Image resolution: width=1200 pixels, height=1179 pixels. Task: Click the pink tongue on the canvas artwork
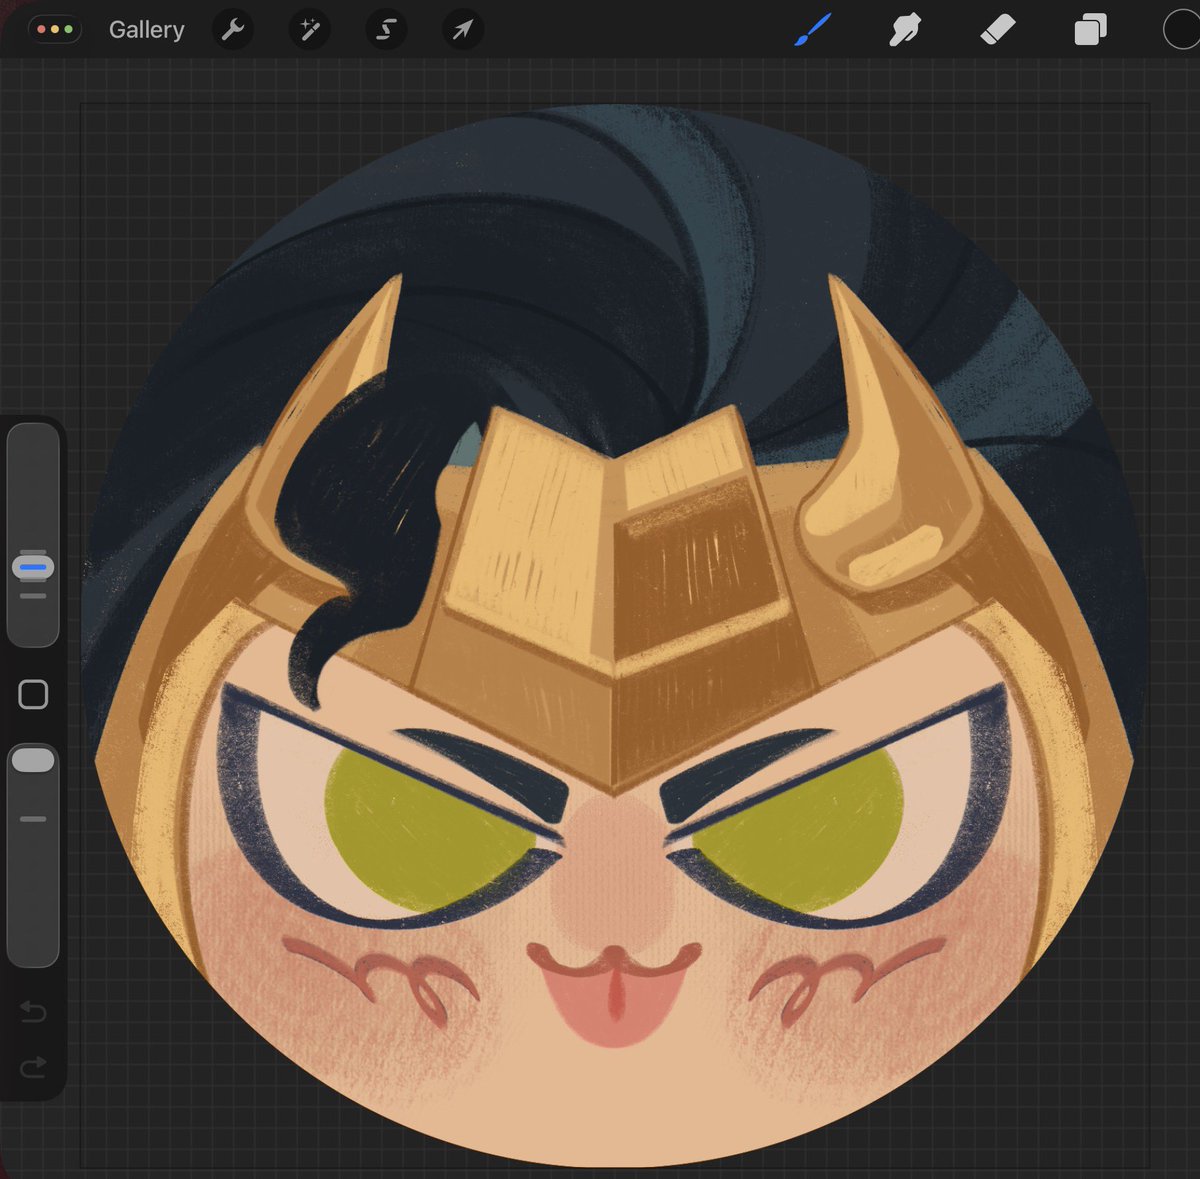[x=615, y=1005]
